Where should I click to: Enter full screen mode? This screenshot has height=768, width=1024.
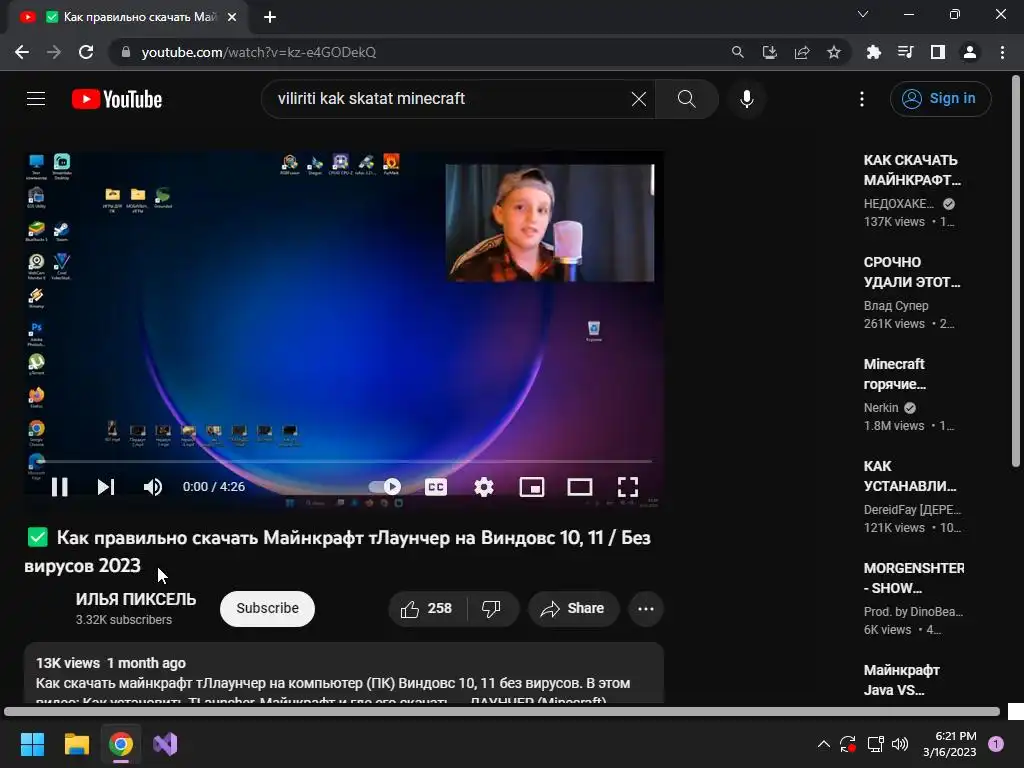point(628,487)
